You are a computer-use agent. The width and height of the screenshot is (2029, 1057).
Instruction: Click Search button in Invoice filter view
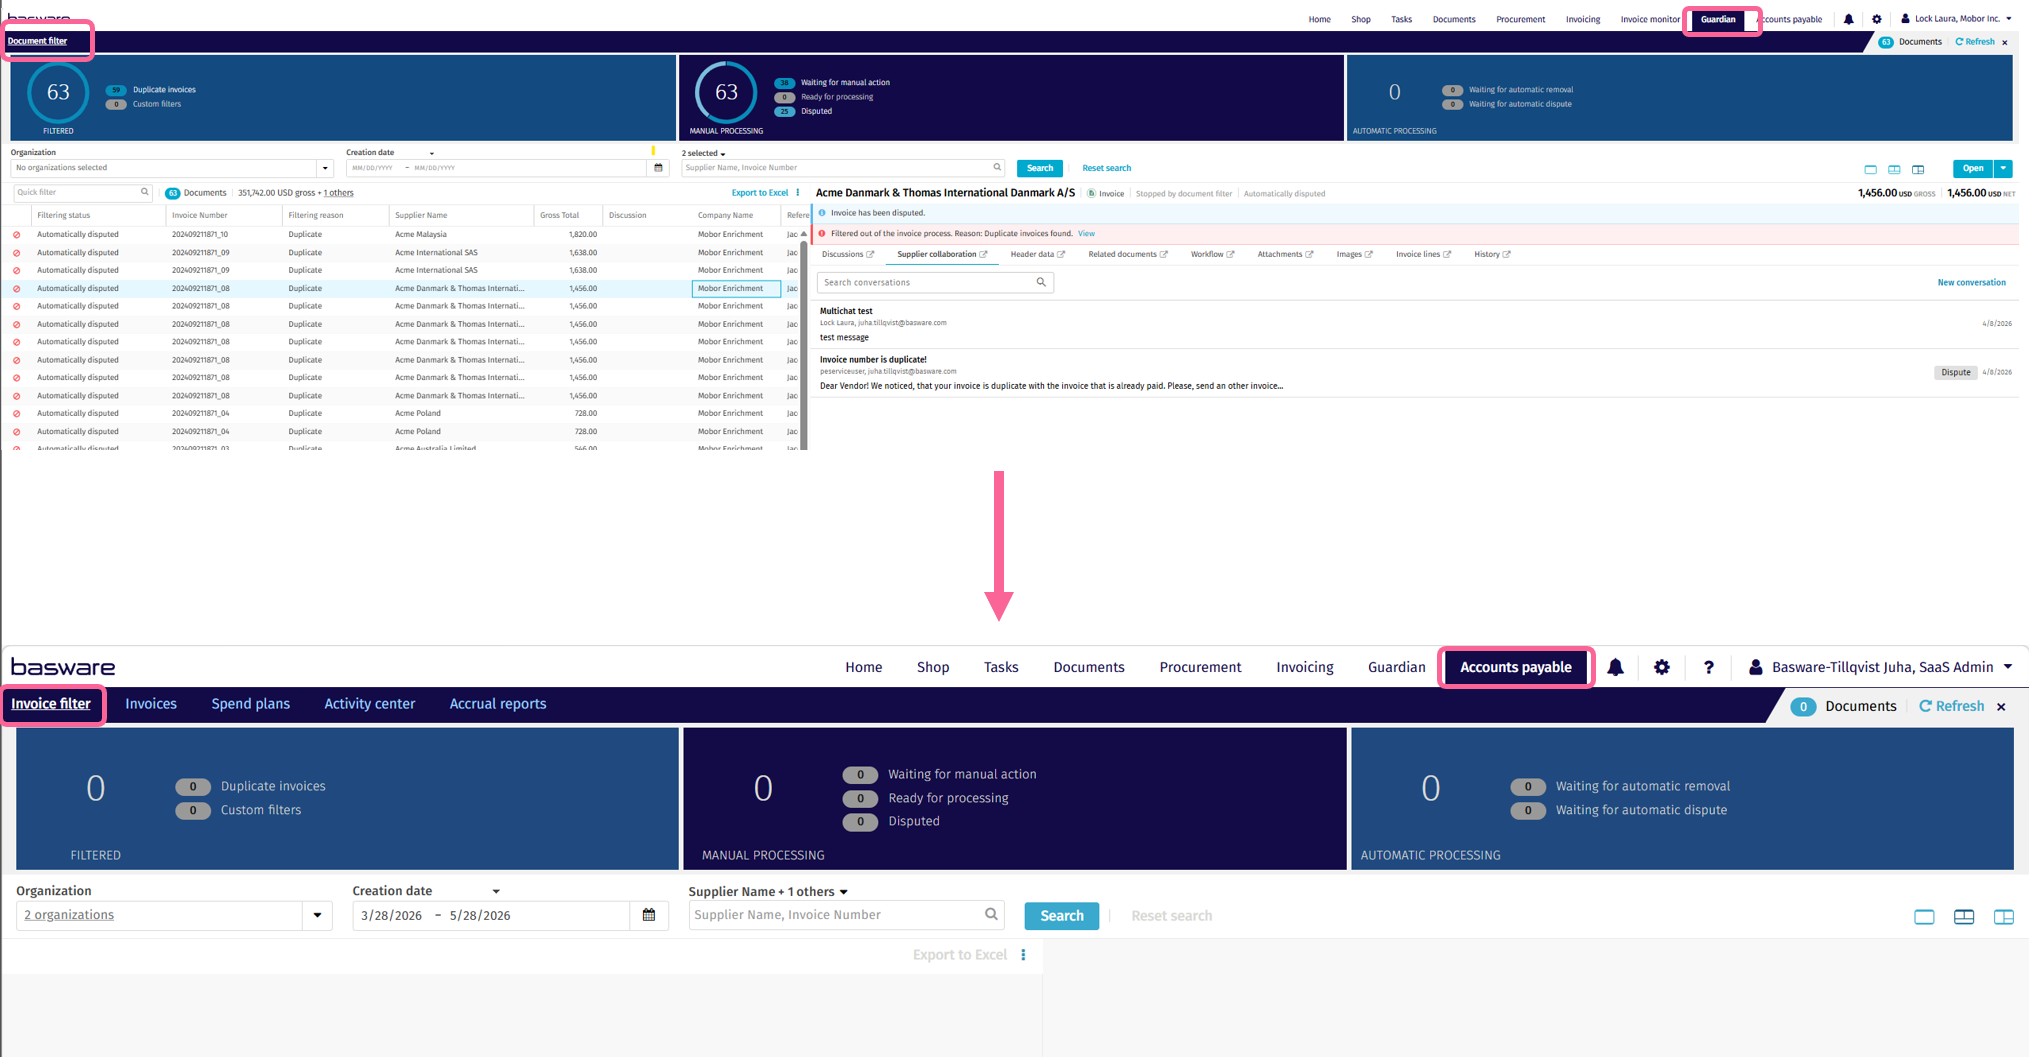1061,916
